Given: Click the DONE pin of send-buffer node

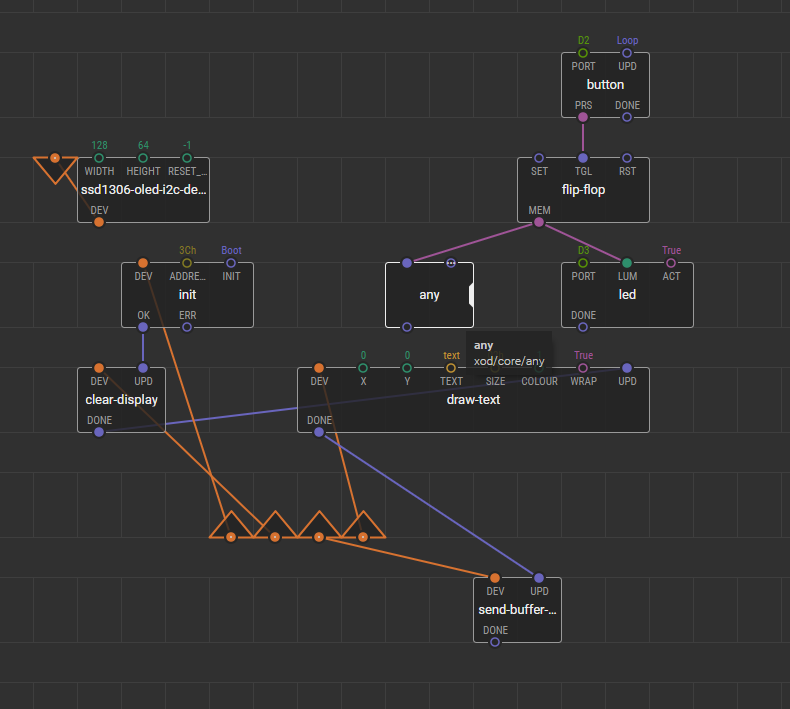Looking at the screenshot, I should coord(495,642).
